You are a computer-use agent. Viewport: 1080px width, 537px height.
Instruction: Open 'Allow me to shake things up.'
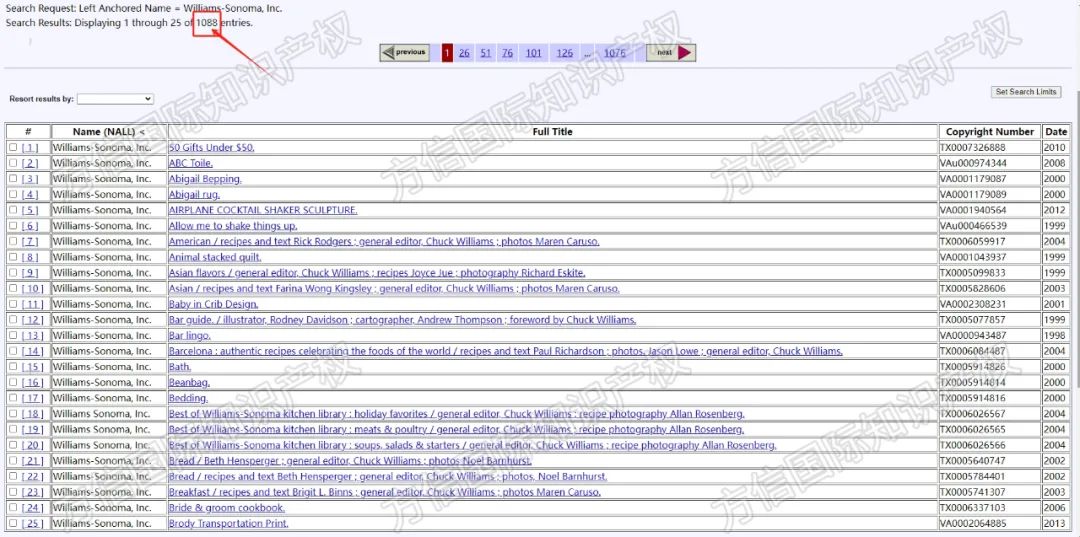[233, 226]
